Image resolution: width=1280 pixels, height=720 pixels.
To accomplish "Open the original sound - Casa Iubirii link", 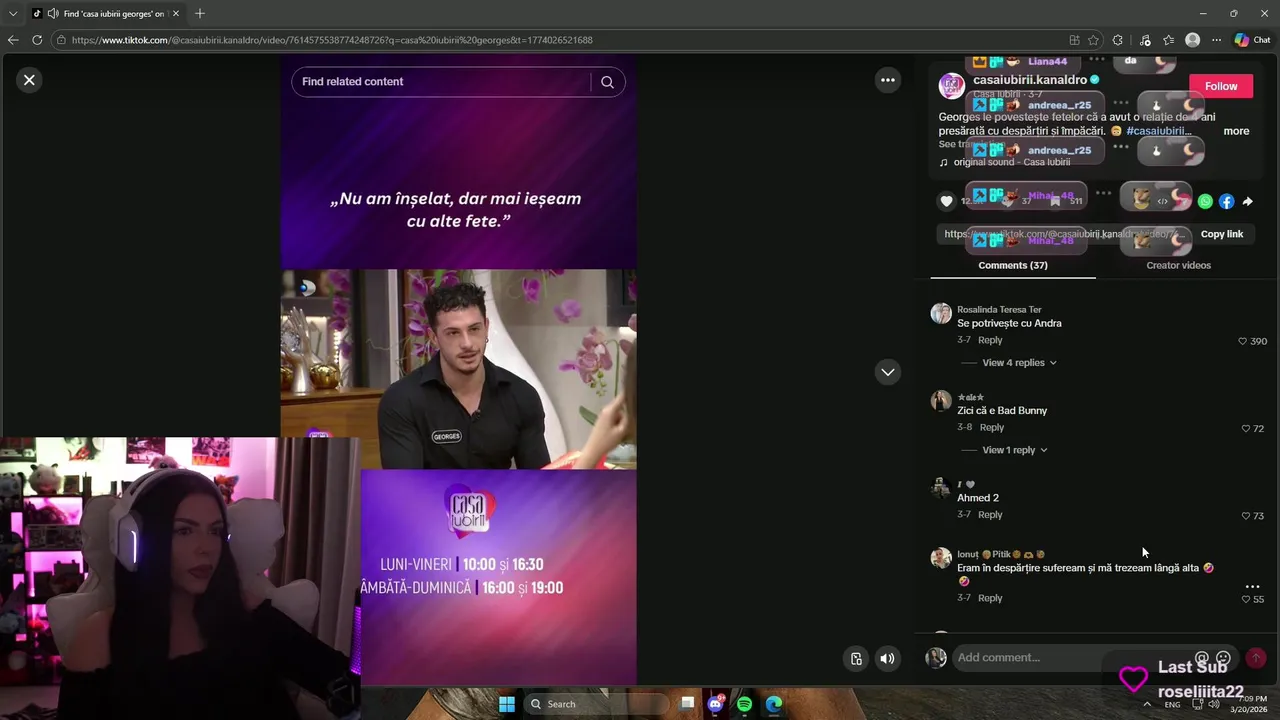I will click(x=1011, y=162).
